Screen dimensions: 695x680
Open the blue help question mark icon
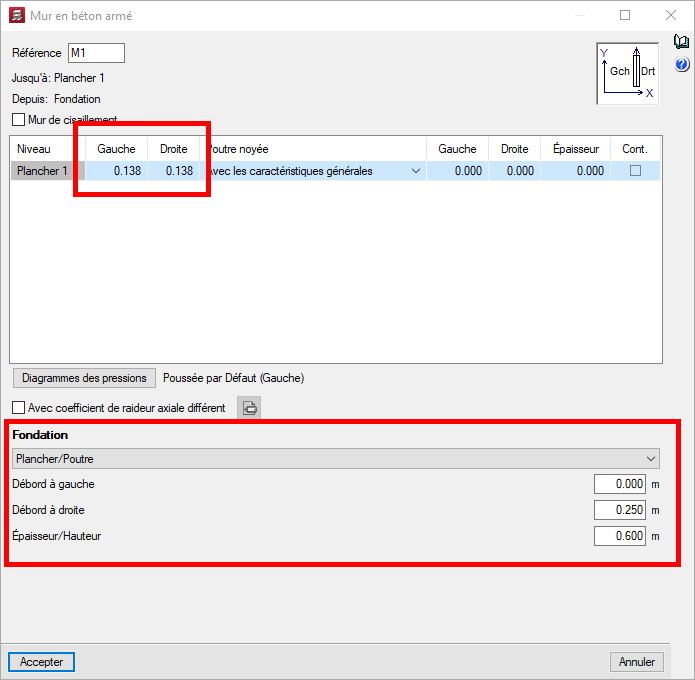682,65
